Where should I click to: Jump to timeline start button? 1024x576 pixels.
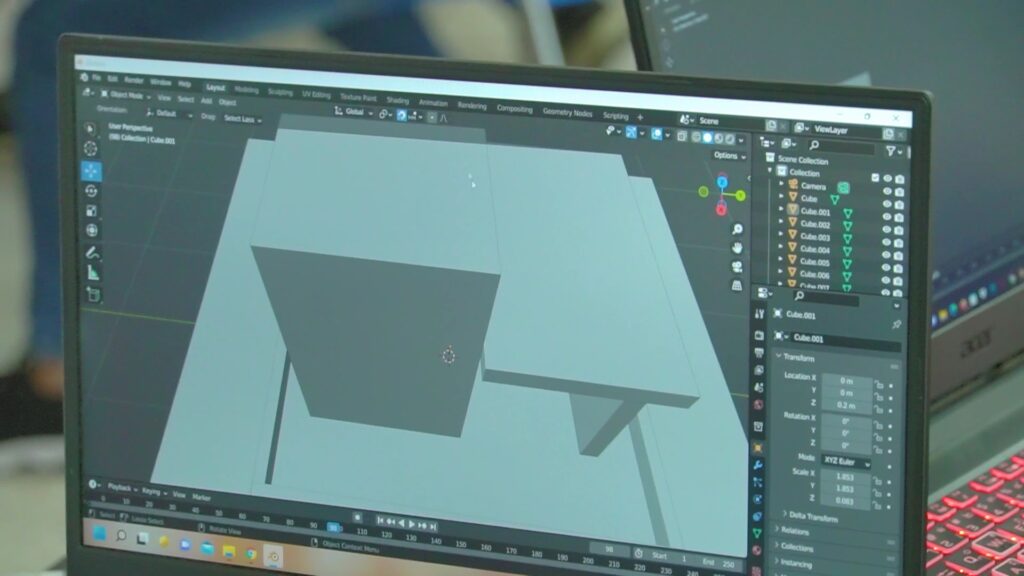pos(380,520)
